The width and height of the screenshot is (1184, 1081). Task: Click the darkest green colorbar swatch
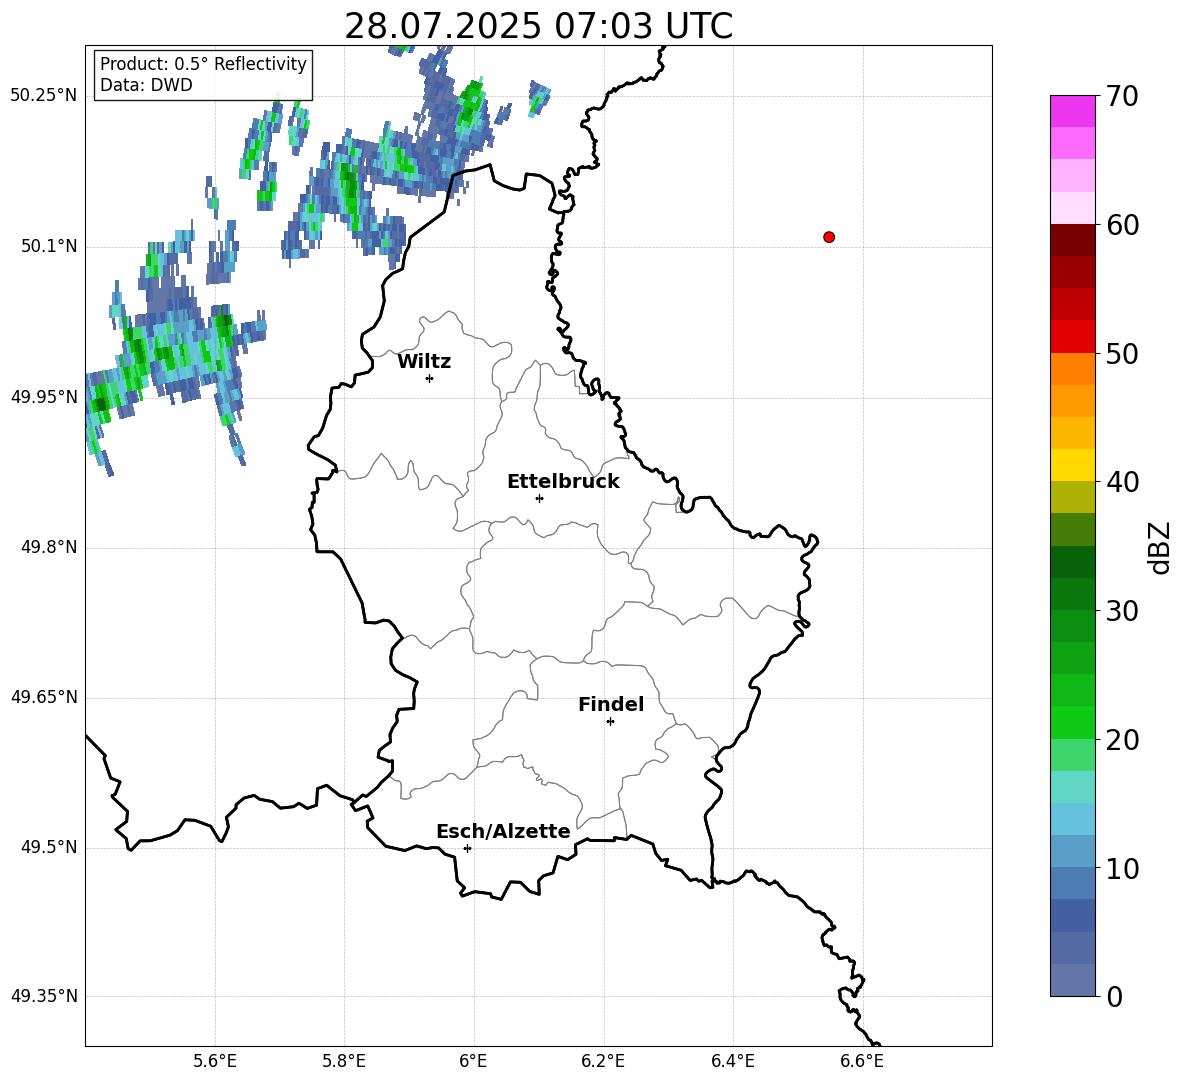point(1072,562)
